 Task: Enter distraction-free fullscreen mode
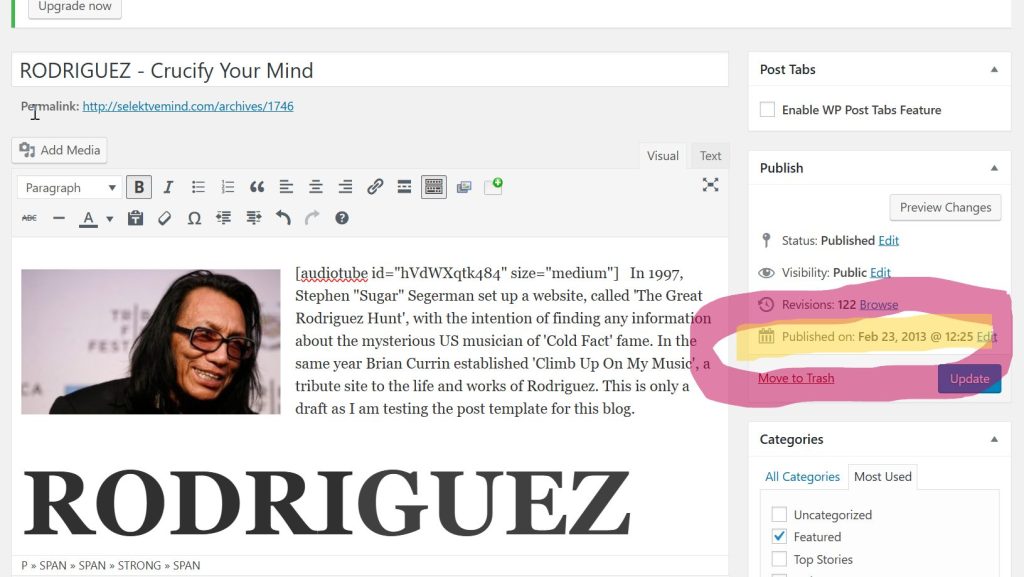point(711,185)
